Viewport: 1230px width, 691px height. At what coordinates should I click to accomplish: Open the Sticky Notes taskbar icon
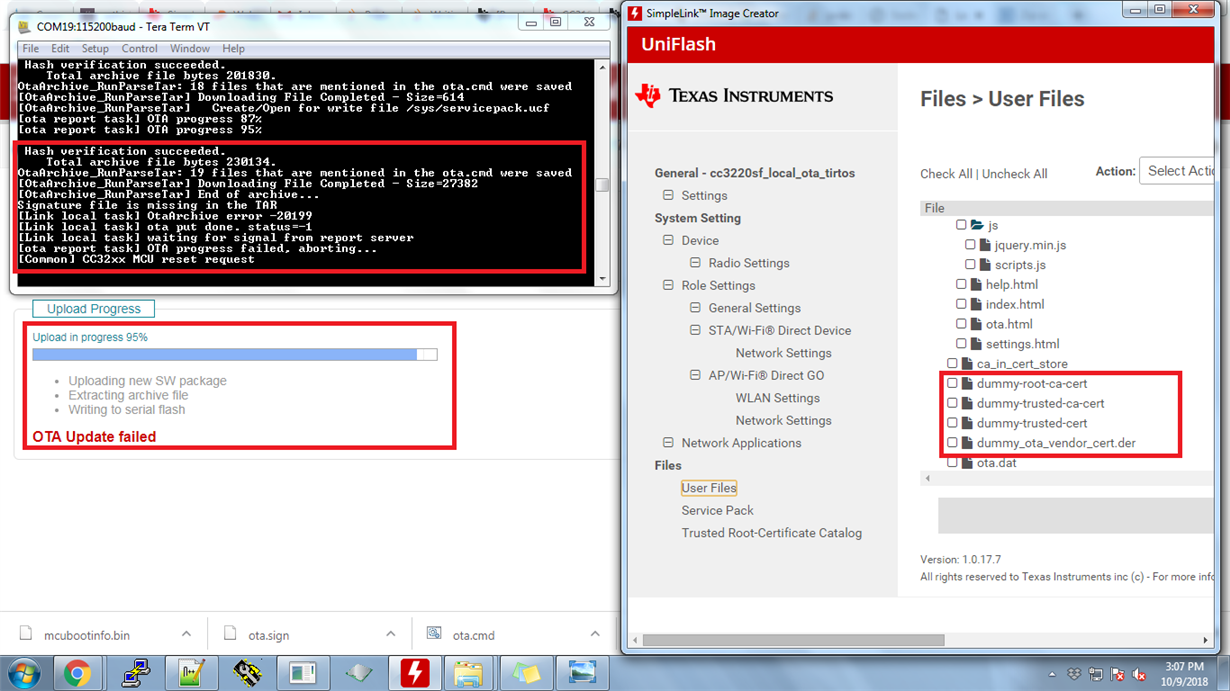525,673
